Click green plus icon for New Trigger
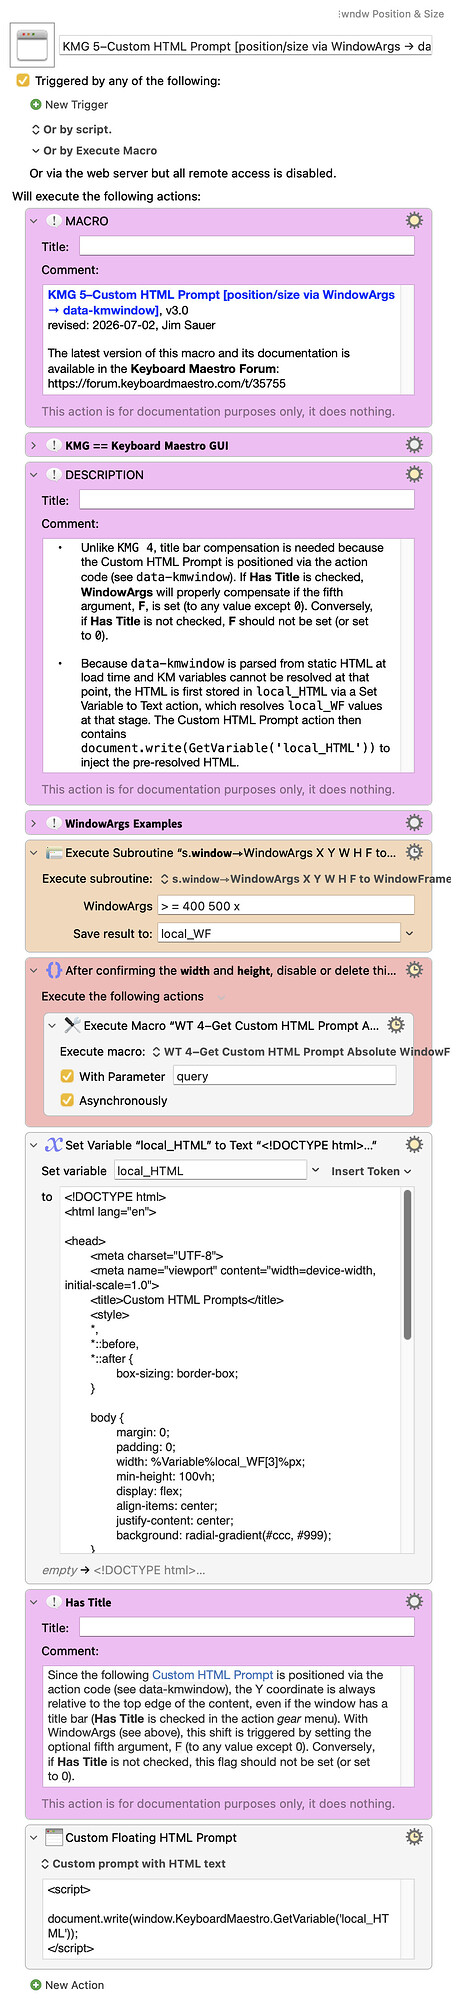 (x=36, y=104)
